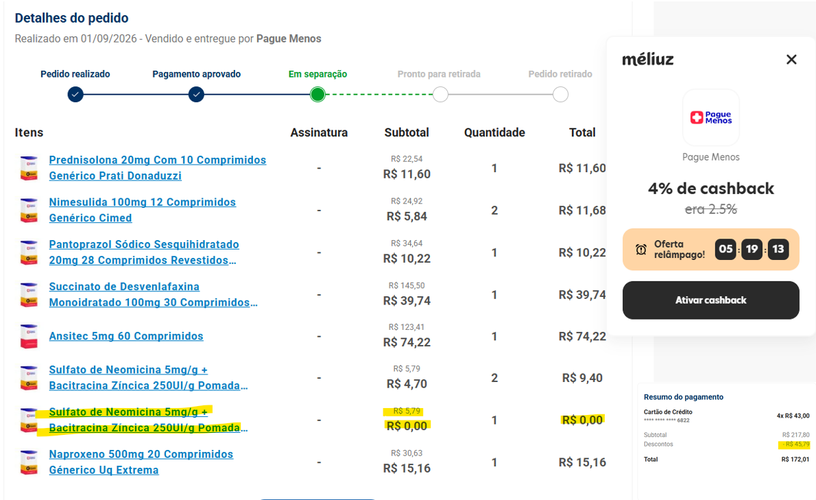Click Pague Menos seller name in order subtitle
Viewport: 816px width, 500px height.
pyautogui.click(x=289, y=39)
